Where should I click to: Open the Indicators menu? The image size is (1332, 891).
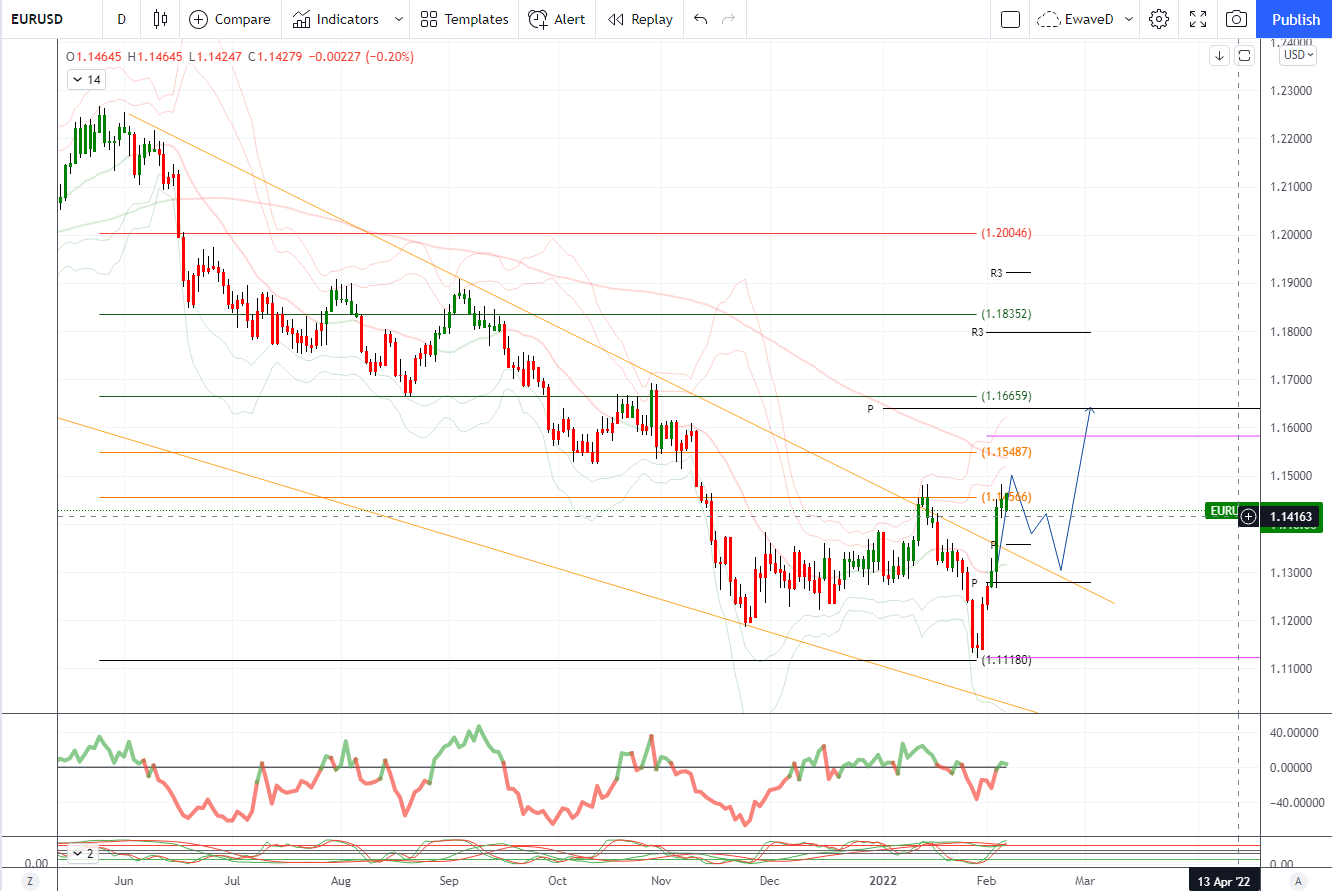[336, 19]
